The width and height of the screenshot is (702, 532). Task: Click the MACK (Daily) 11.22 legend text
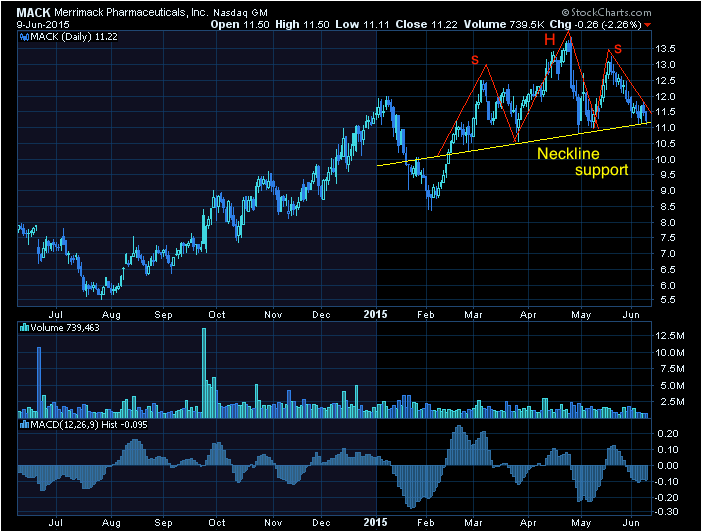pyautogui.click(x=74, y=37)
